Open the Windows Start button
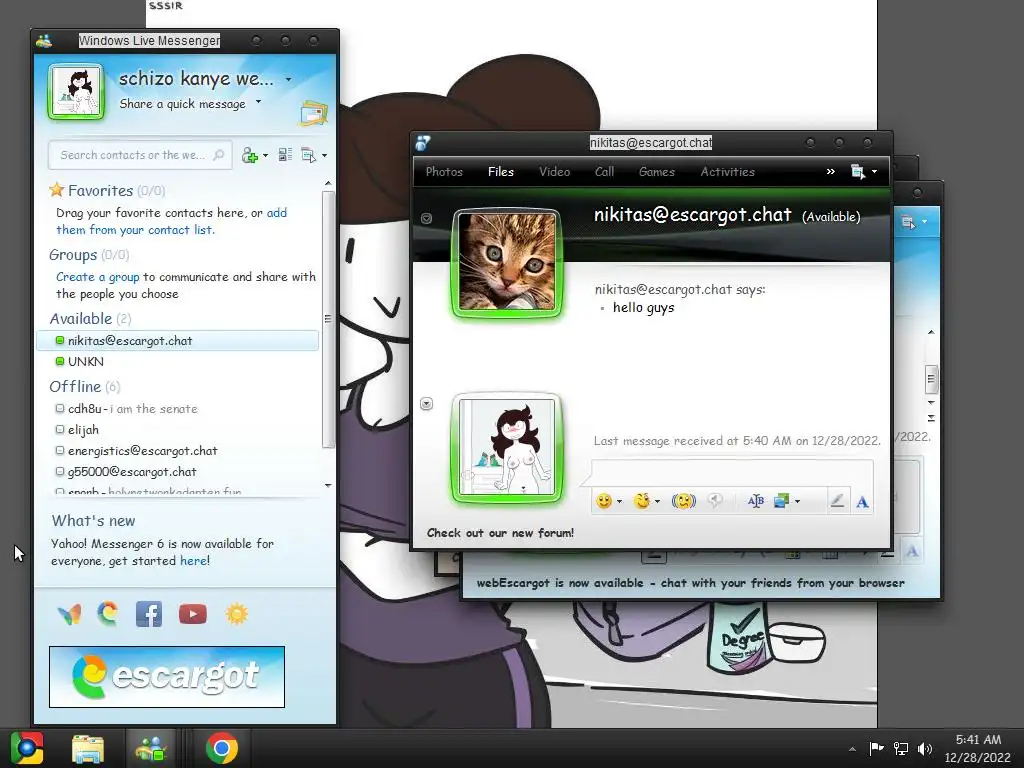The width and height of the screenshot is (1024, 768). (26, 748)
